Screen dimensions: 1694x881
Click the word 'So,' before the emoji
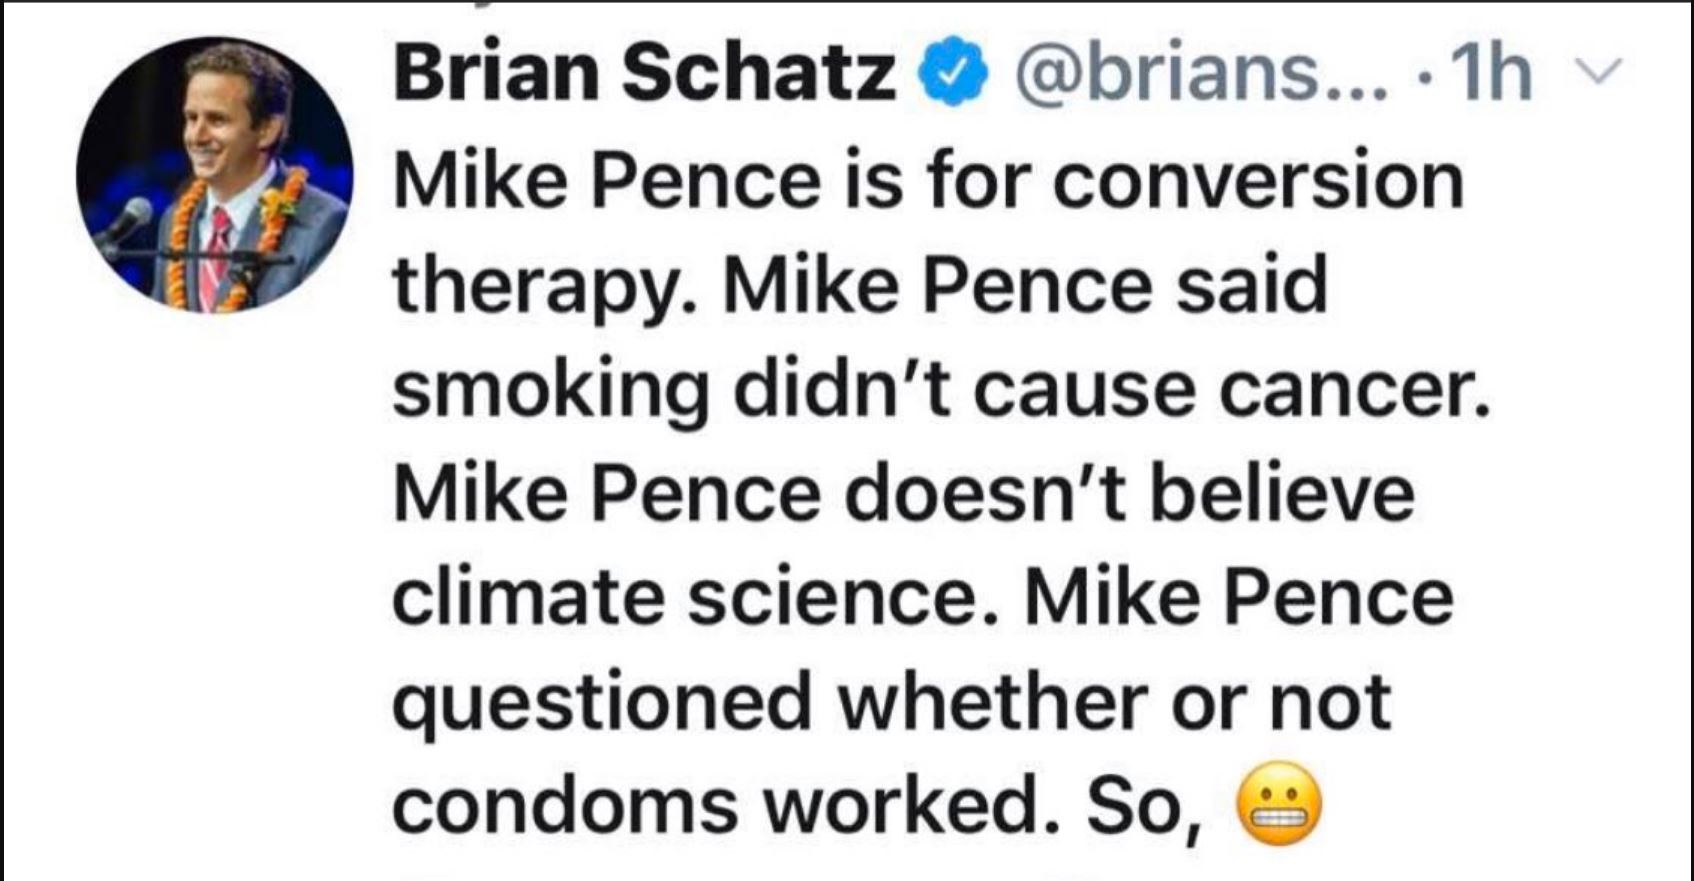[1144, 808]
